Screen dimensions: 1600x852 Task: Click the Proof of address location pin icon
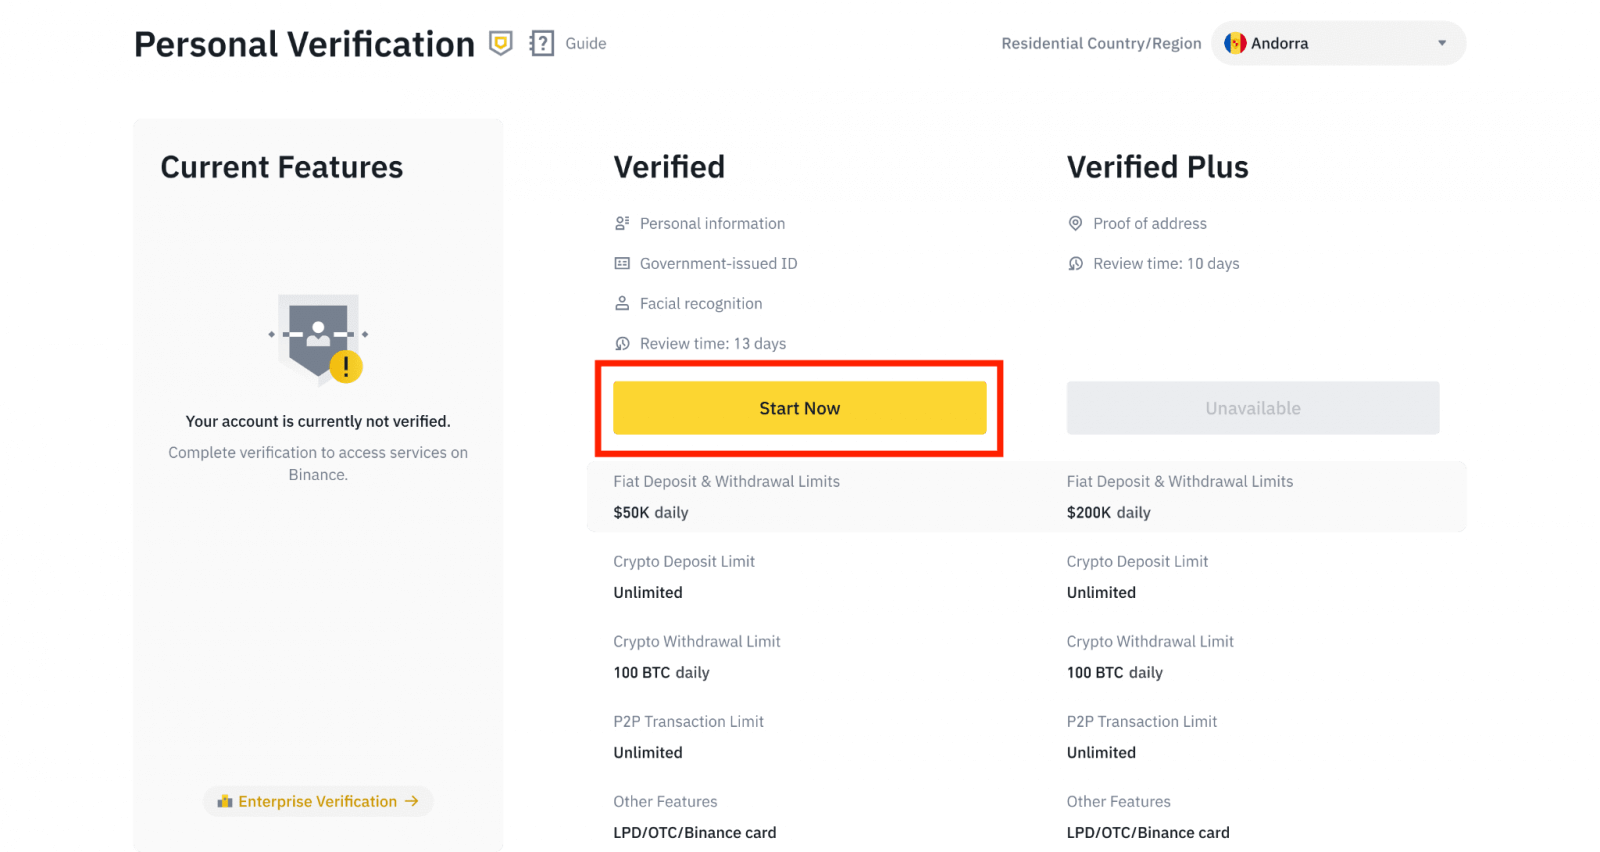coord(1075,223)
